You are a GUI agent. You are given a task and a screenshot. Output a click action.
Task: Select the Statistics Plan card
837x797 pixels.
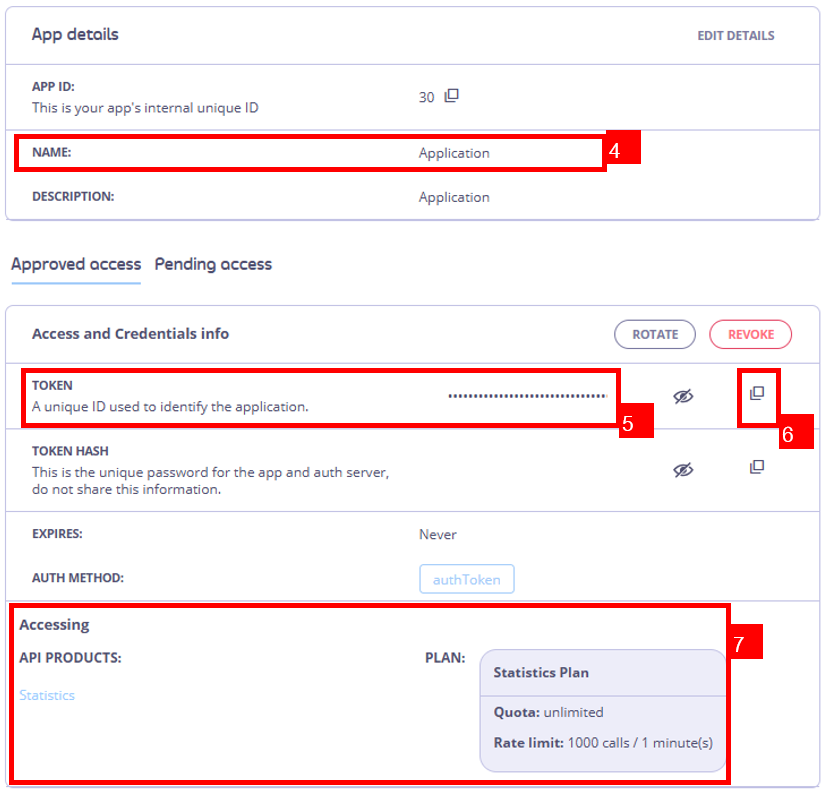coord(603,673)
